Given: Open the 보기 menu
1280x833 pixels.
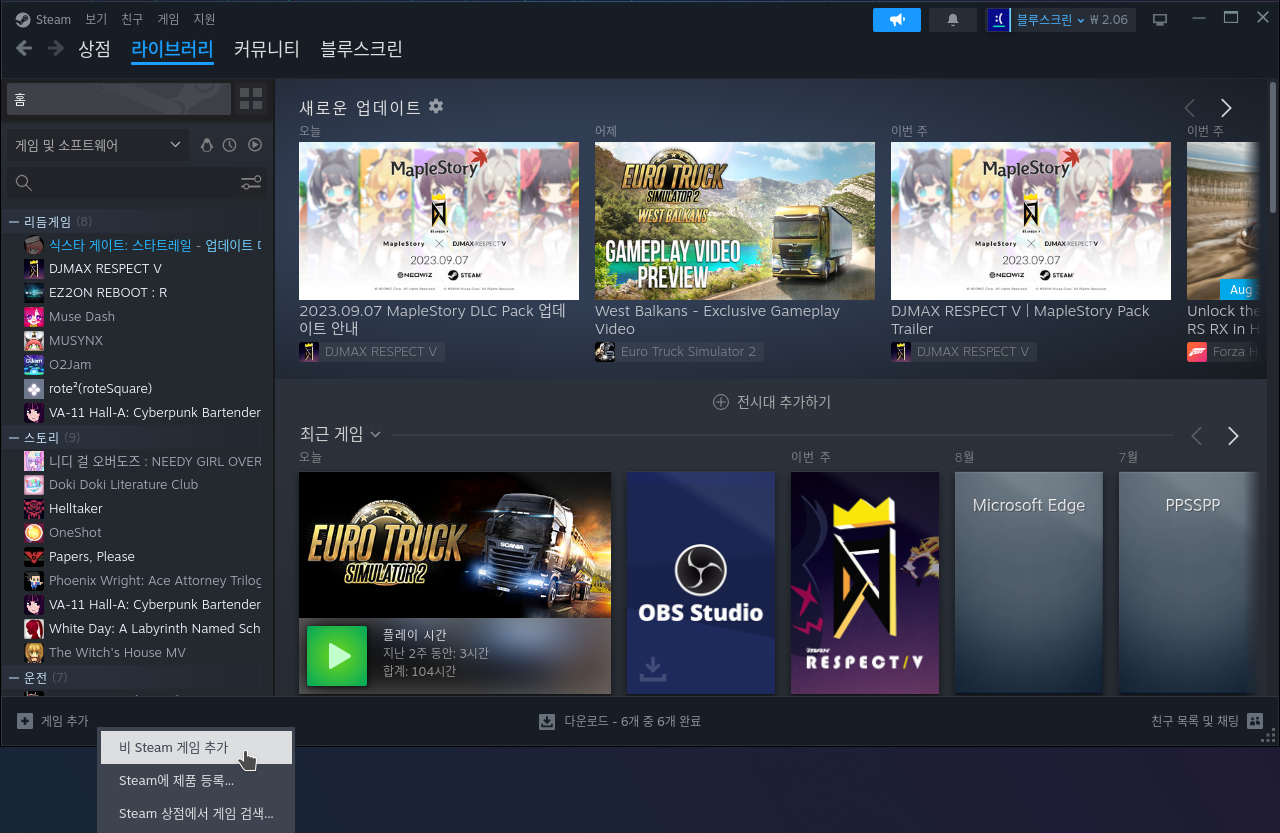Looking at the screenshot, I should 96,19.
